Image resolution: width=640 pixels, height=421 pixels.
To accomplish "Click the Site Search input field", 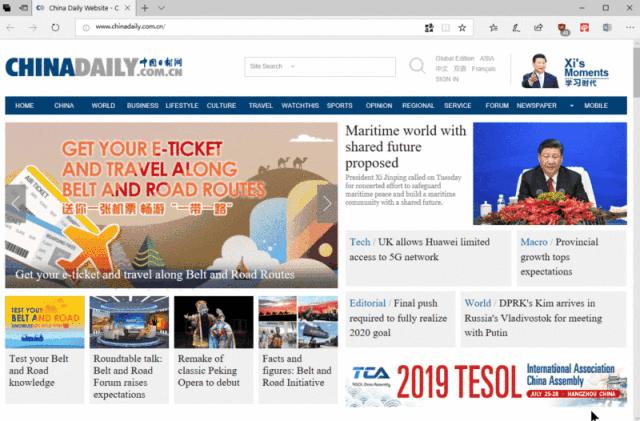I will [320, 67].
